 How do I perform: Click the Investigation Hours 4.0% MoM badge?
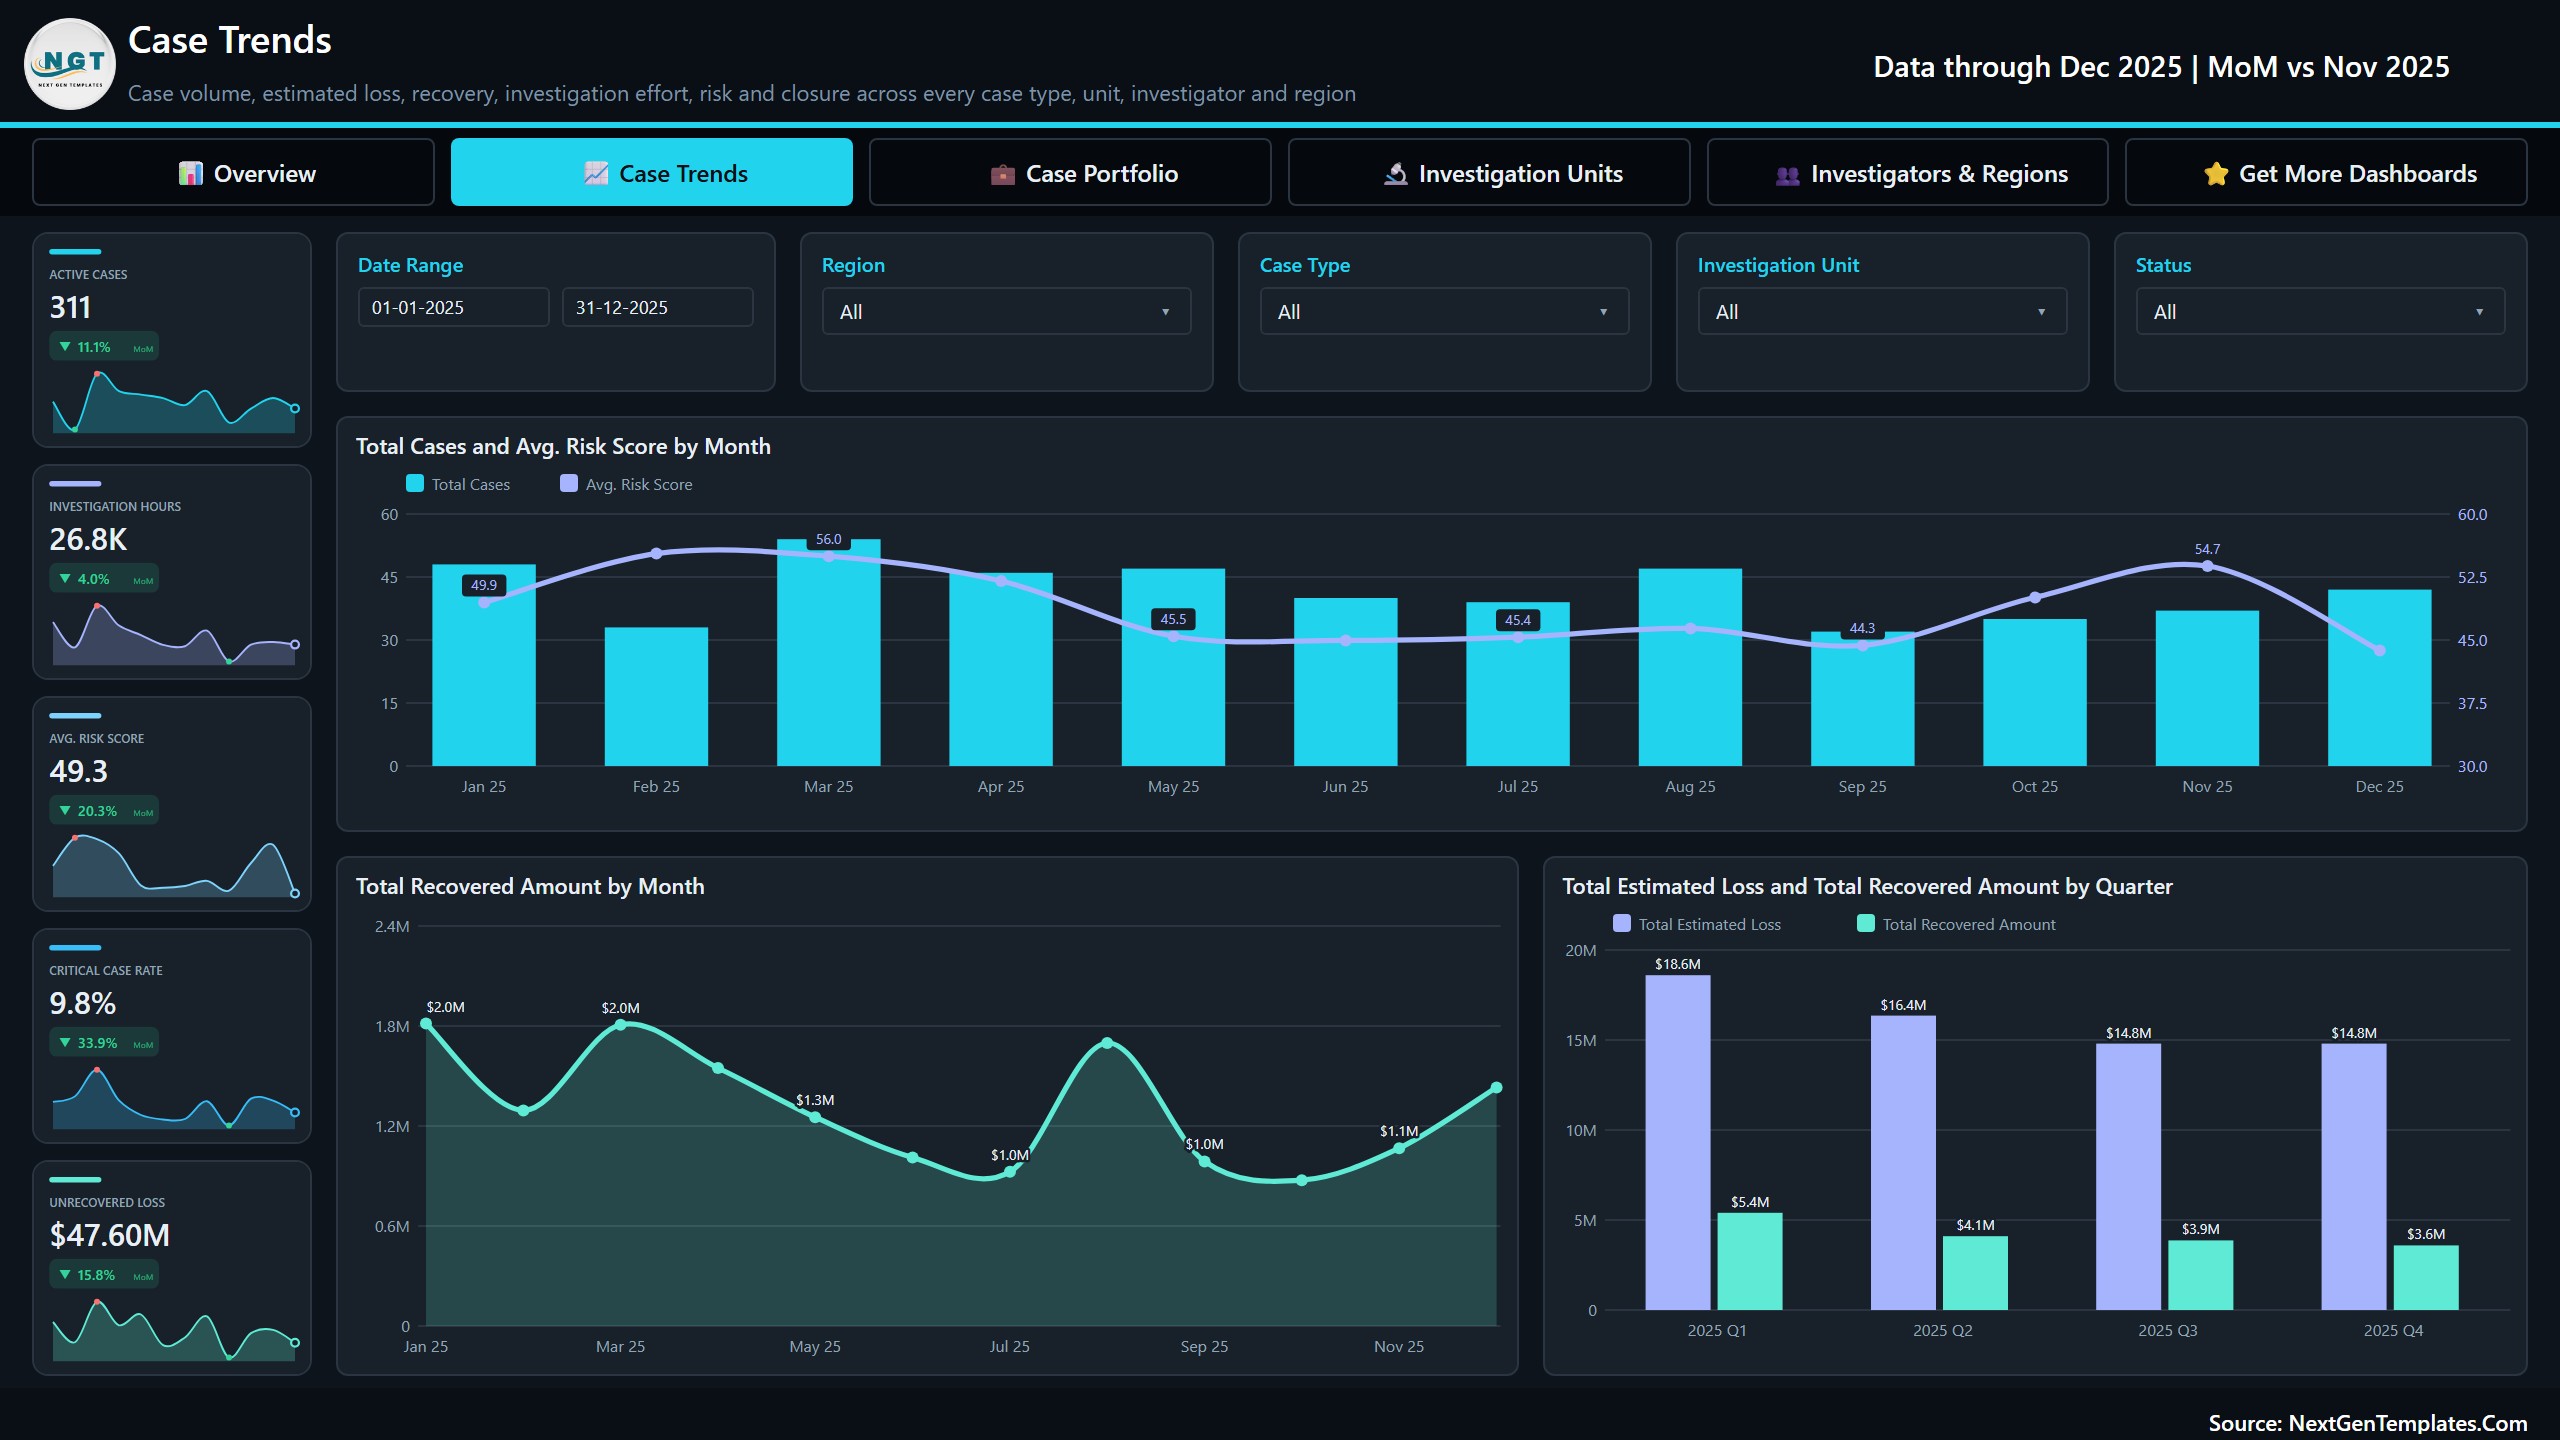[x=104, y=579]
